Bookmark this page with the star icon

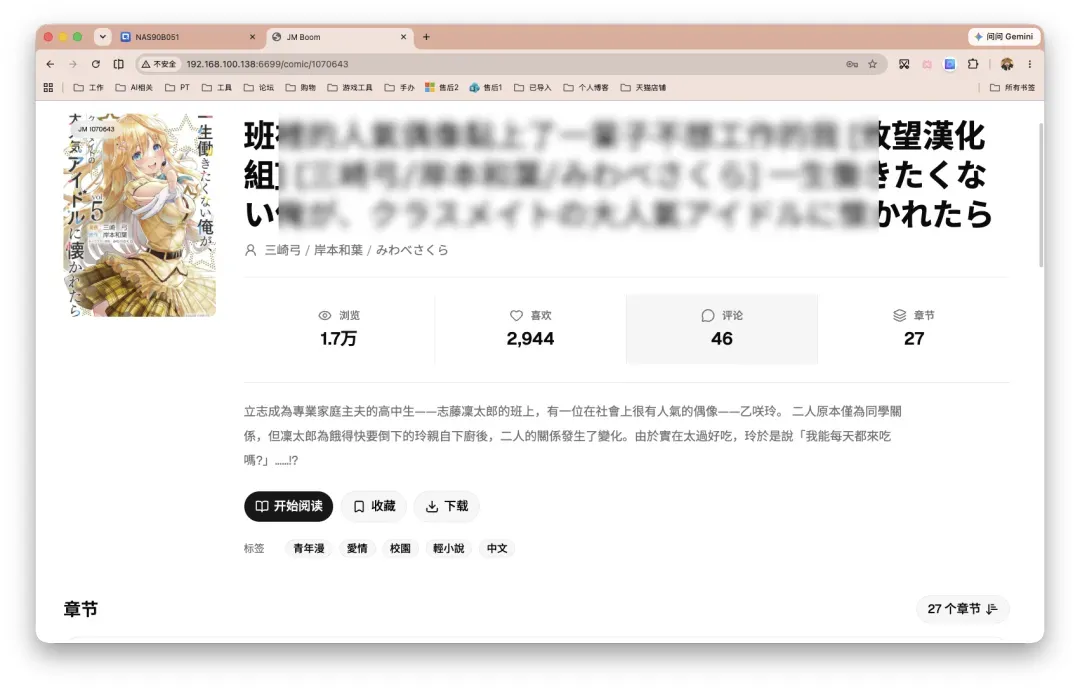pos(873,64)
